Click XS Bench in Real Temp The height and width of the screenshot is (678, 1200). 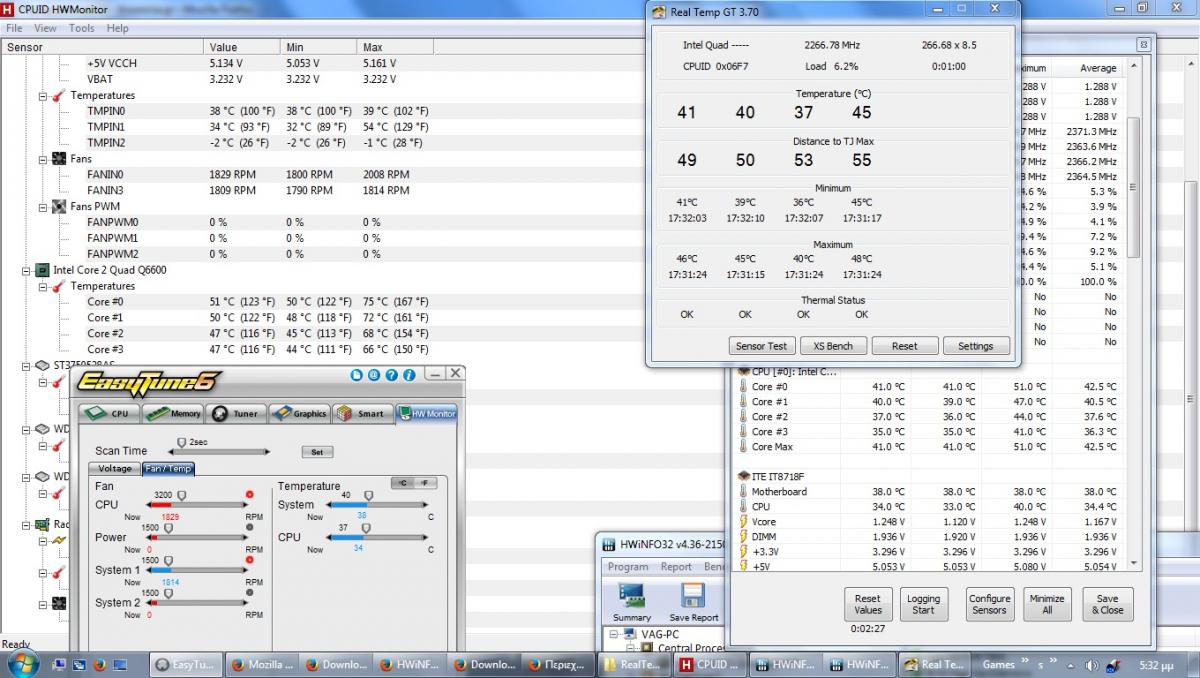833,346
